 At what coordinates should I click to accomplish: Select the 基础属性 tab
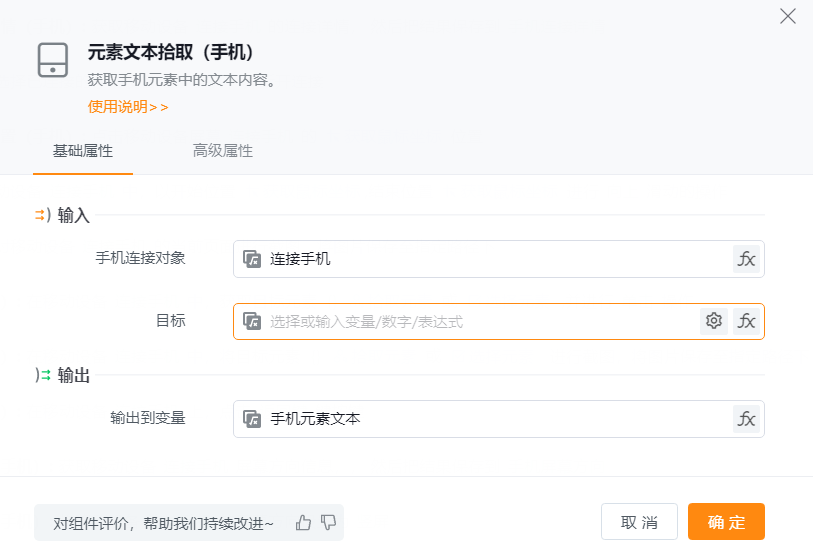[x=83, y=151]
